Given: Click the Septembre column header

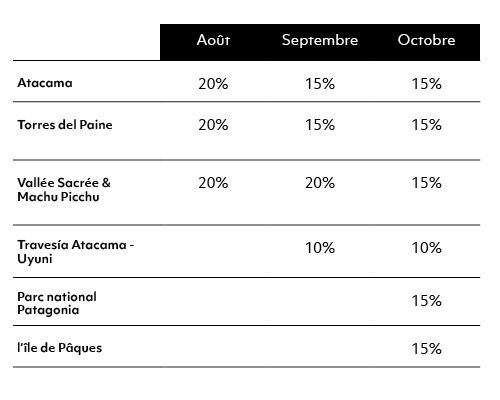Looking at the screenshot, I should [x=320, y=41].
